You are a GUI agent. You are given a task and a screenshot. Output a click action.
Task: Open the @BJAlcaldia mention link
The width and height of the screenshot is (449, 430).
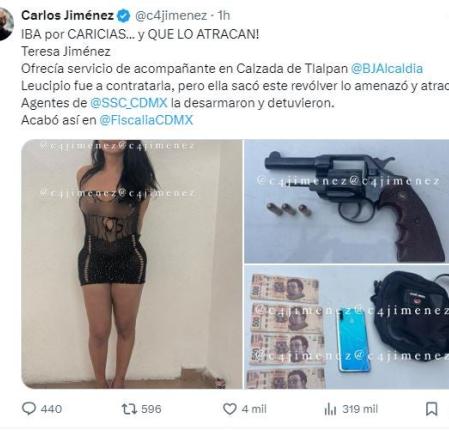pyautogui.click(x=387, y=69)
